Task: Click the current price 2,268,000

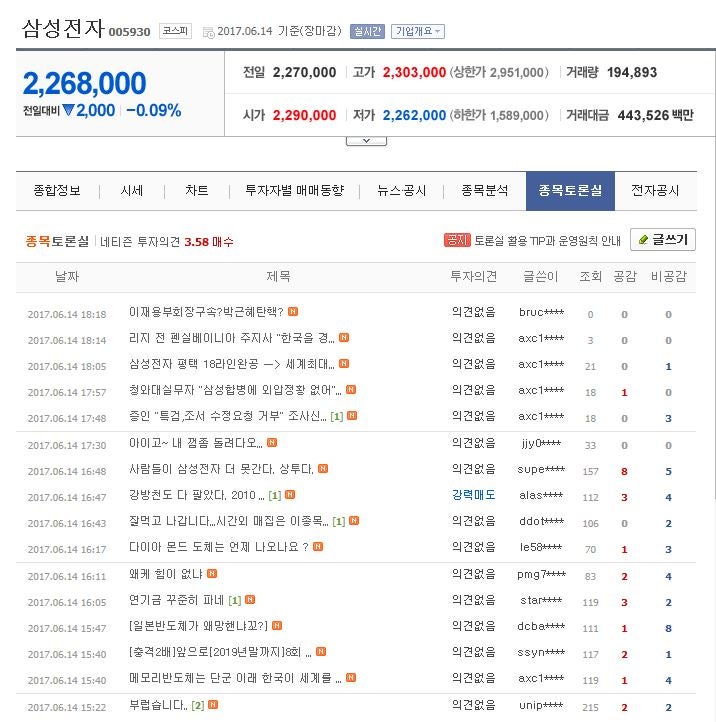Action: click(84, 83)
